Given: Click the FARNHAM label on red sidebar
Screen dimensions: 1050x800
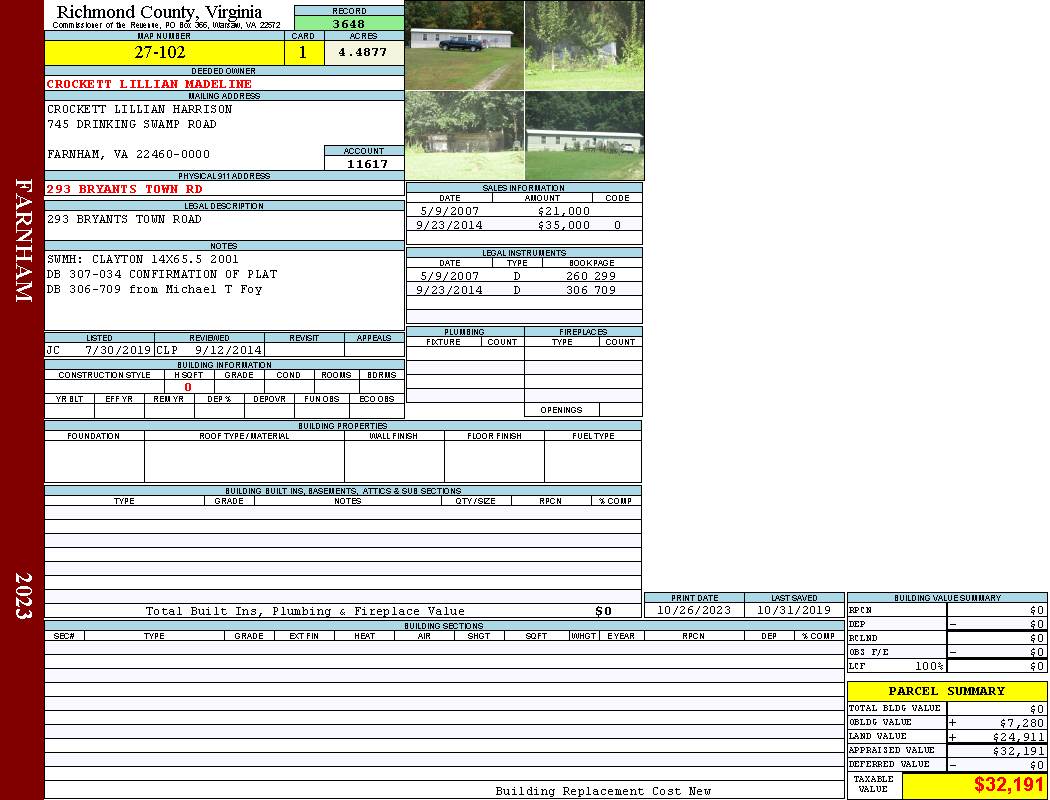Looking at the screenshot, I should click(x=23, y=240).
